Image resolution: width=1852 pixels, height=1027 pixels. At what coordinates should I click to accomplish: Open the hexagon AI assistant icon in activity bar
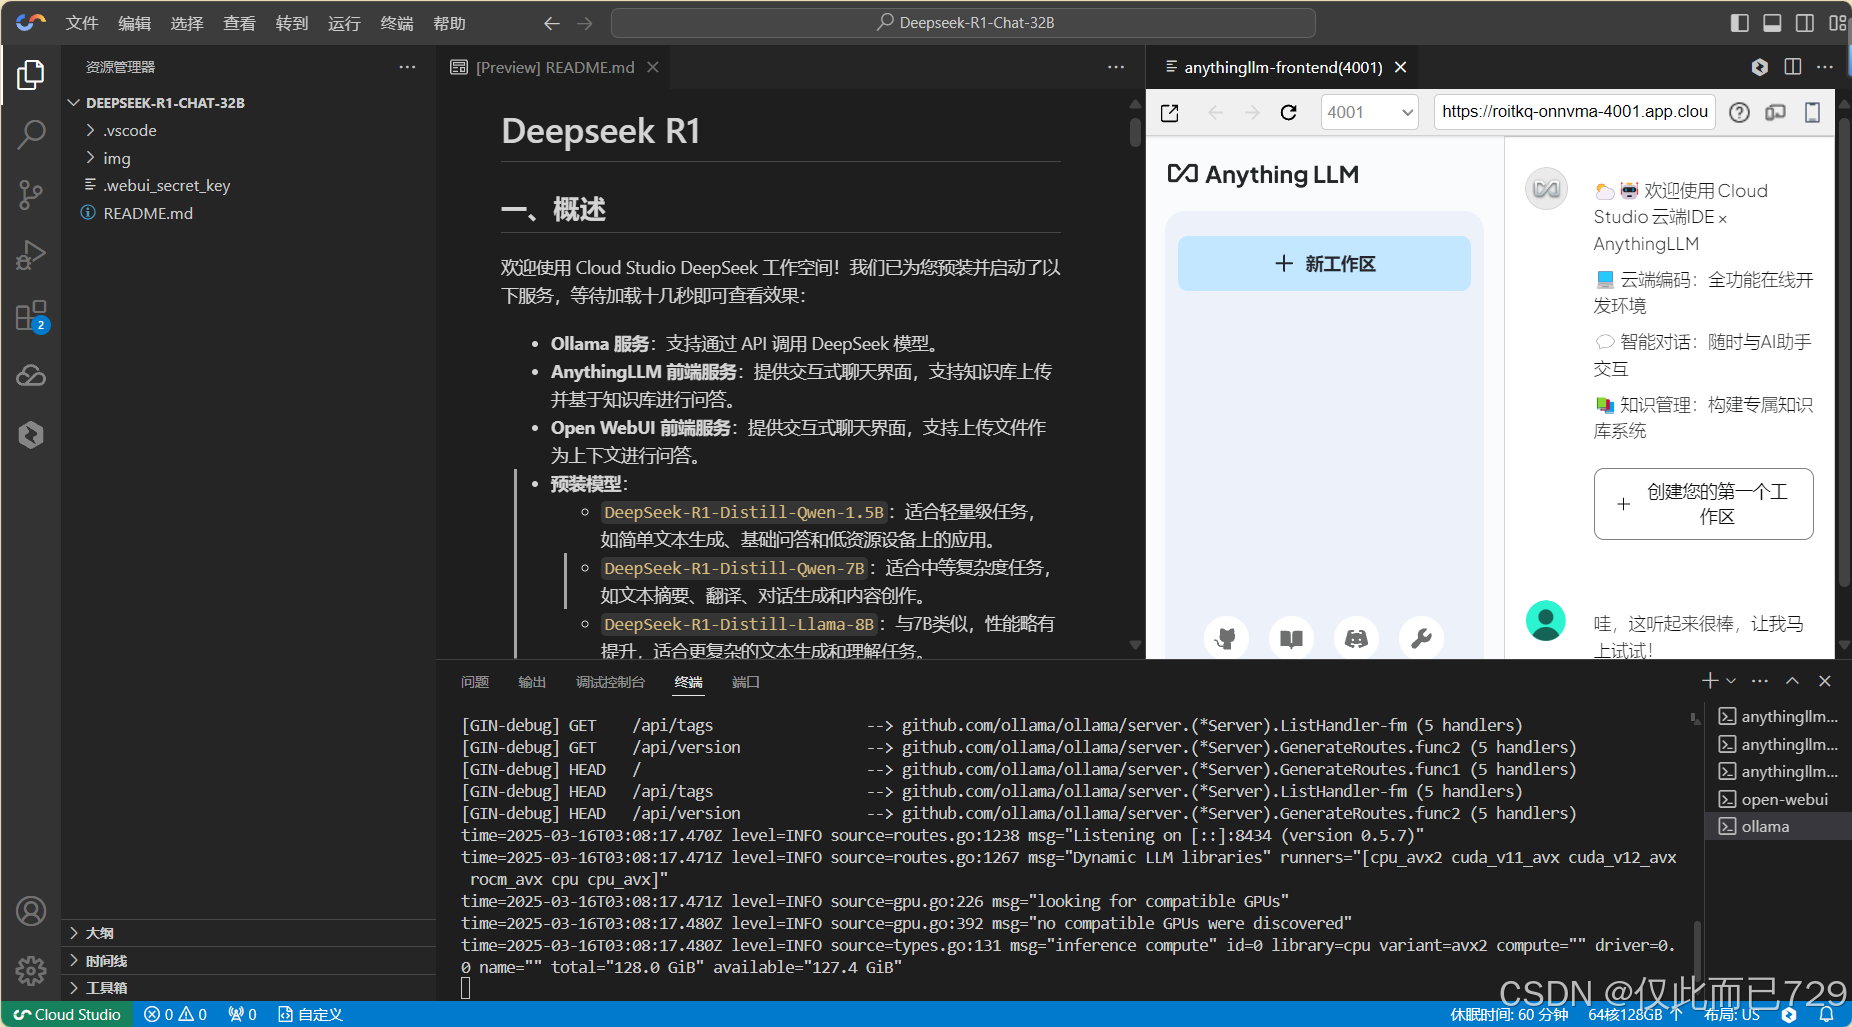click(31, 434)
